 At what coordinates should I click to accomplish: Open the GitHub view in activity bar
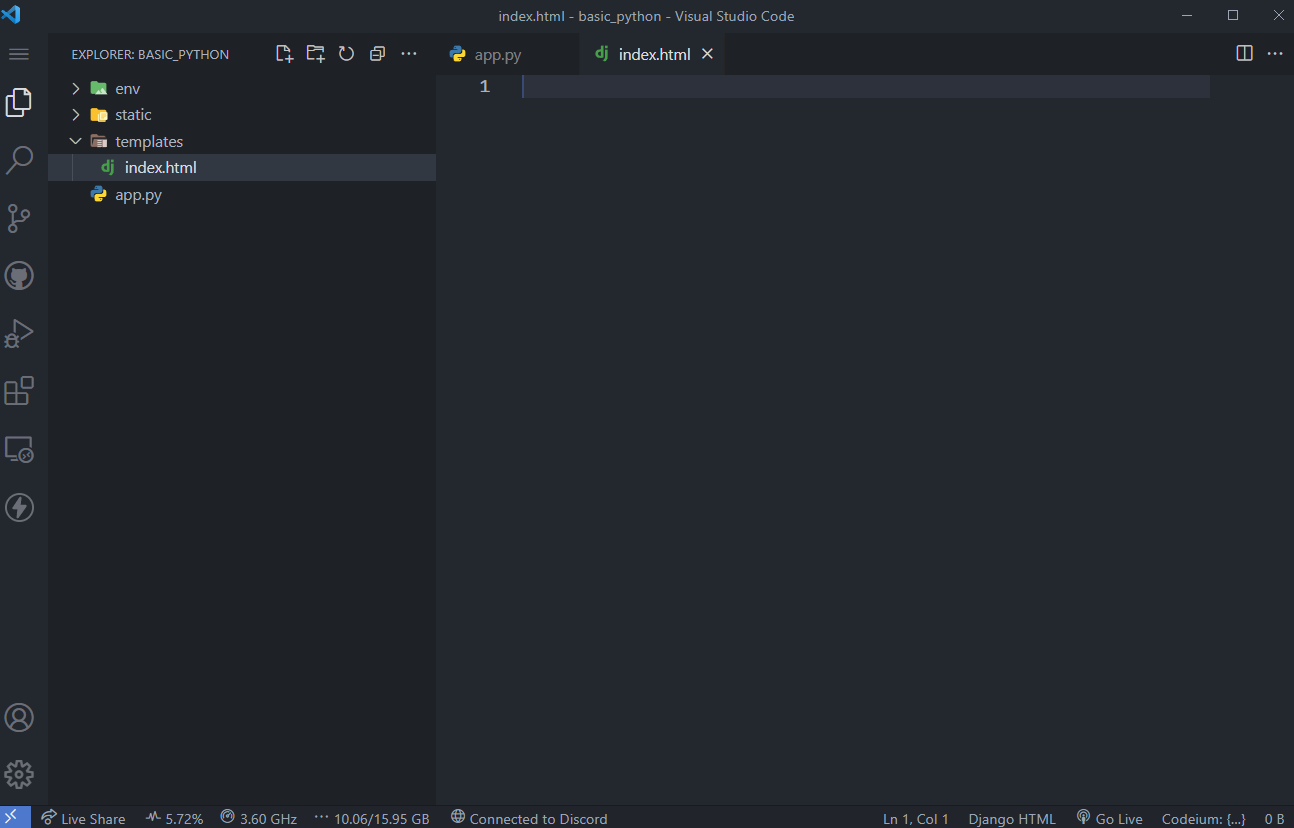(19, 276)
